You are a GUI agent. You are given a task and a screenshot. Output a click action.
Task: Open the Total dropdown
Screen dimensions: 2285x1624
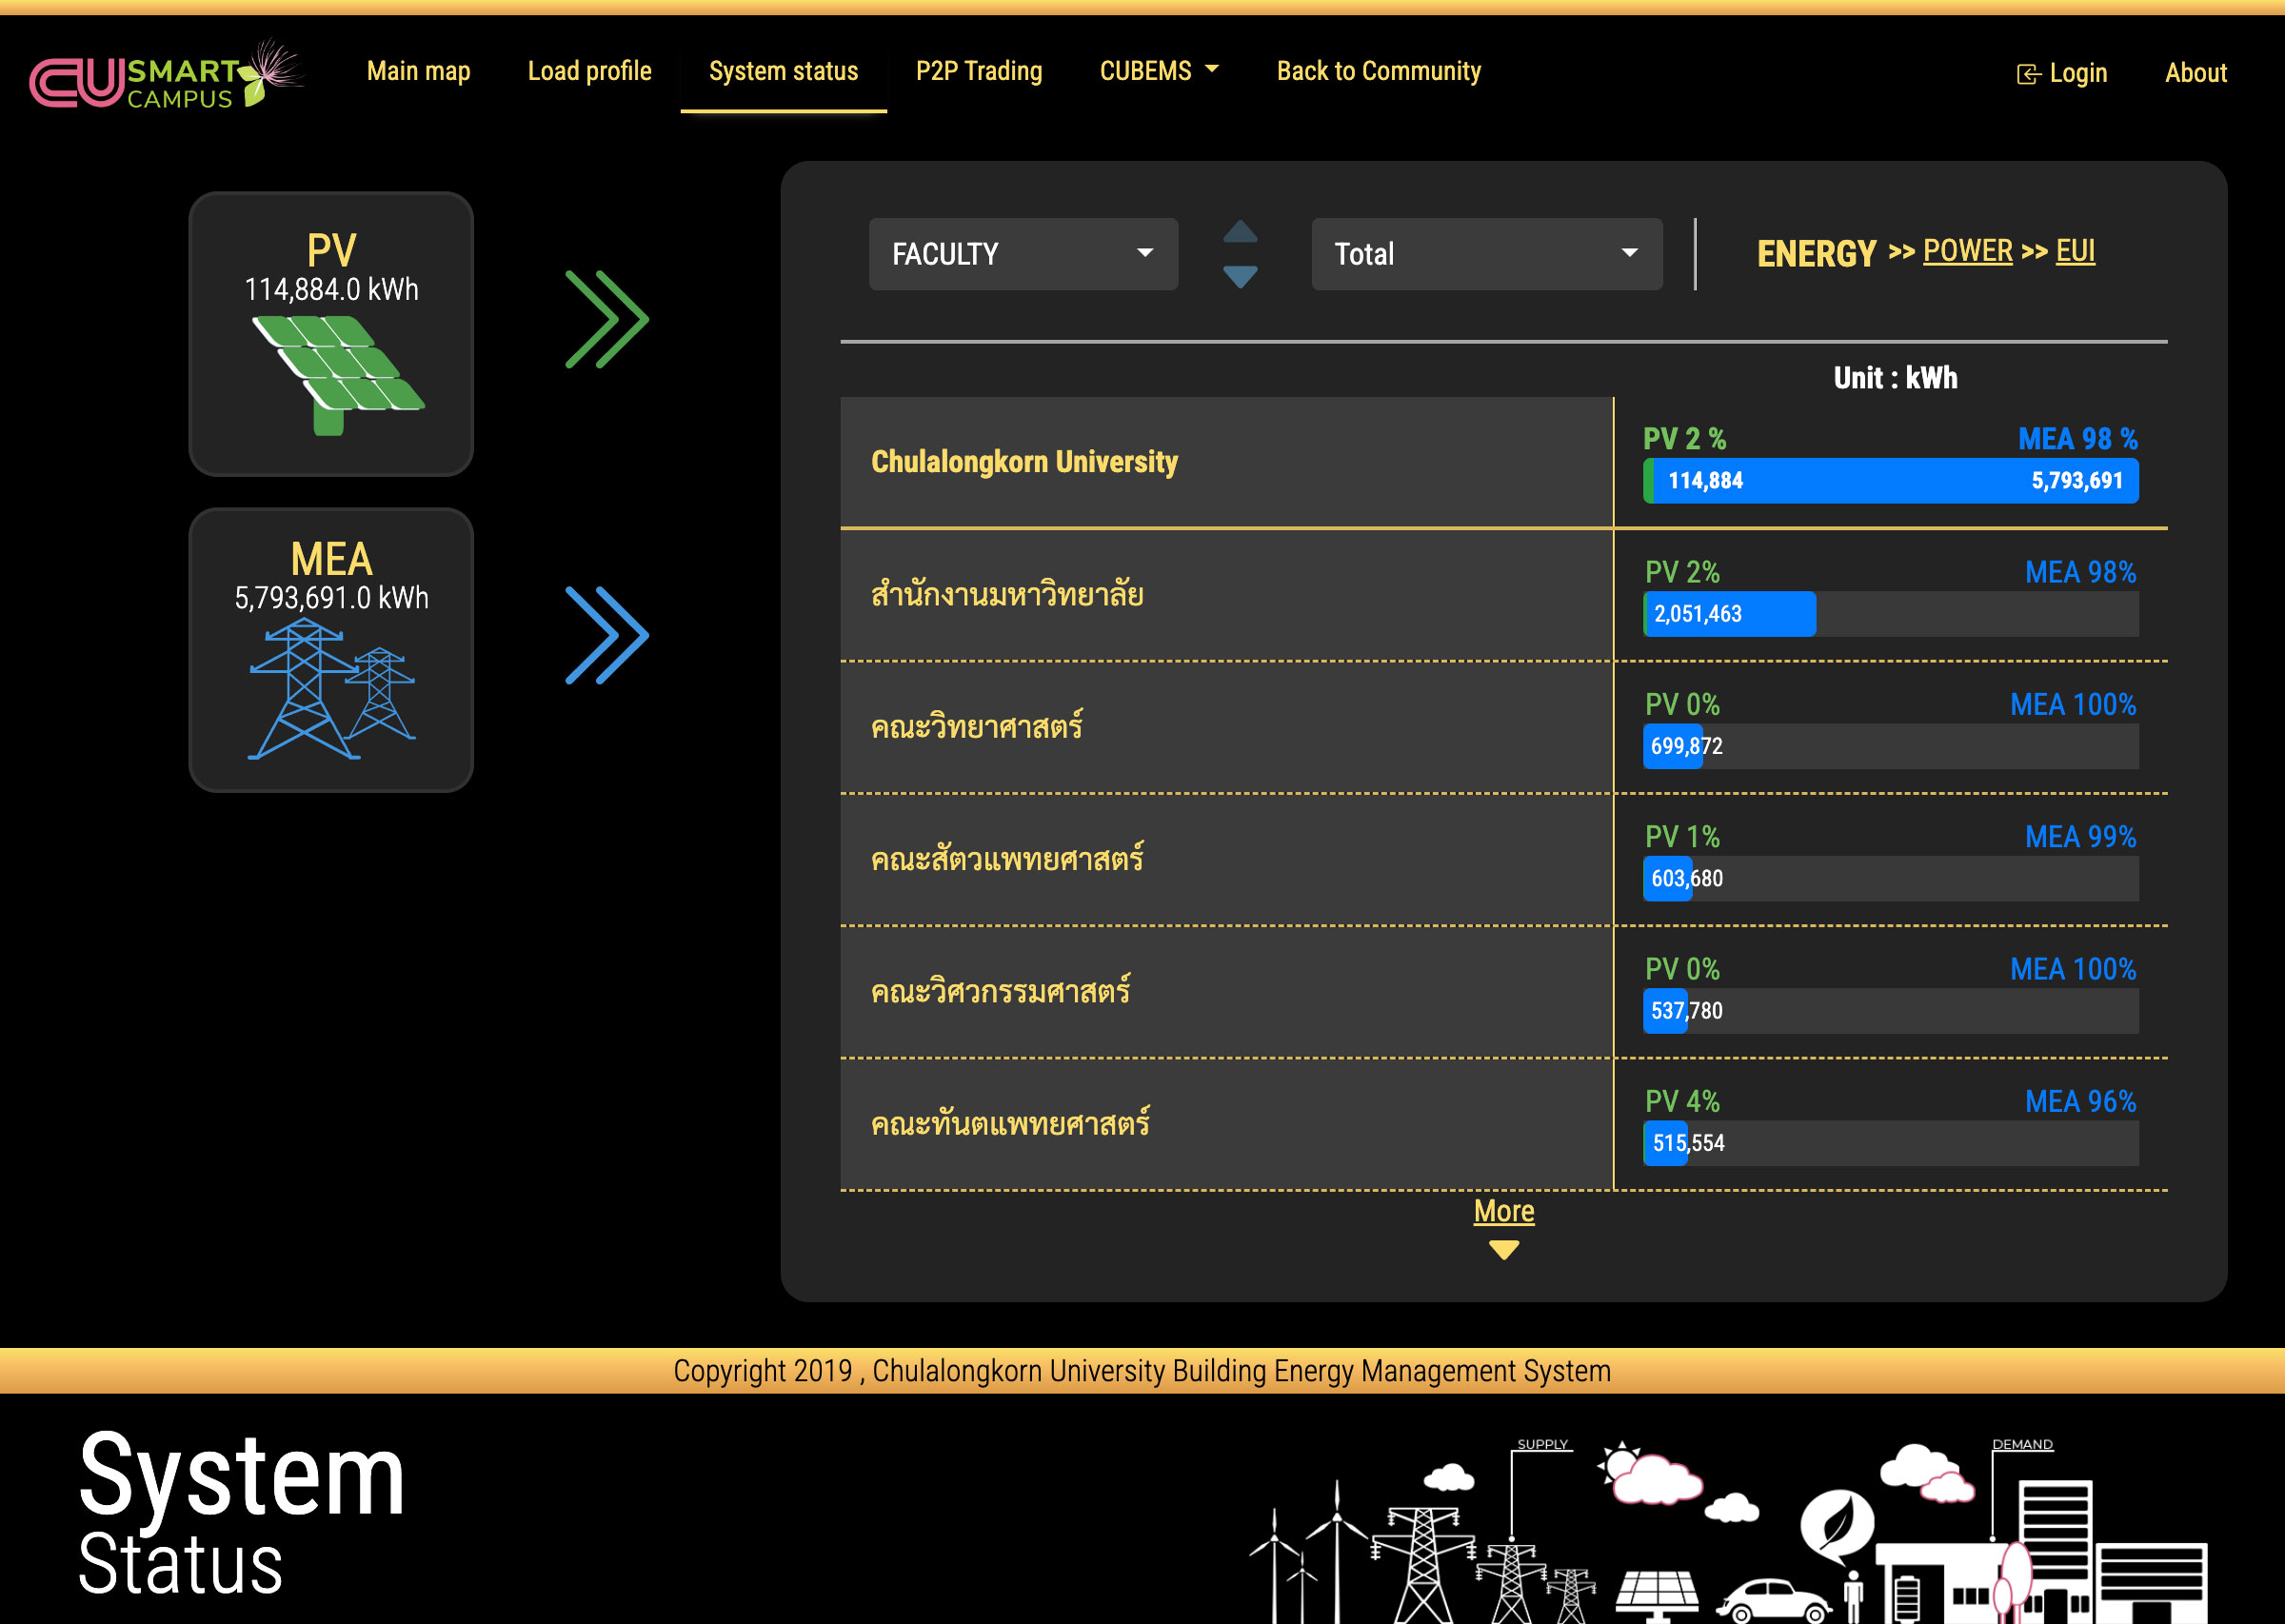(1486, 254)
